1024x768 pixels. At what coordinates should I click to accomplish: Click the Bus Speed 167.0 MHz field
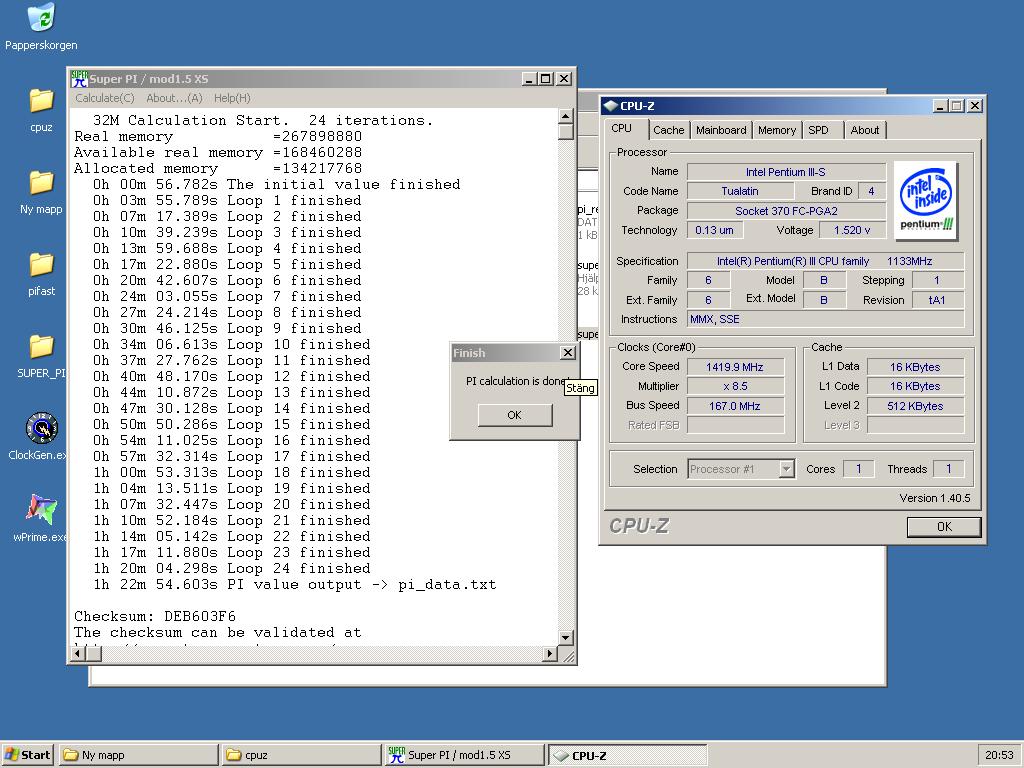[x=735, y=406]
